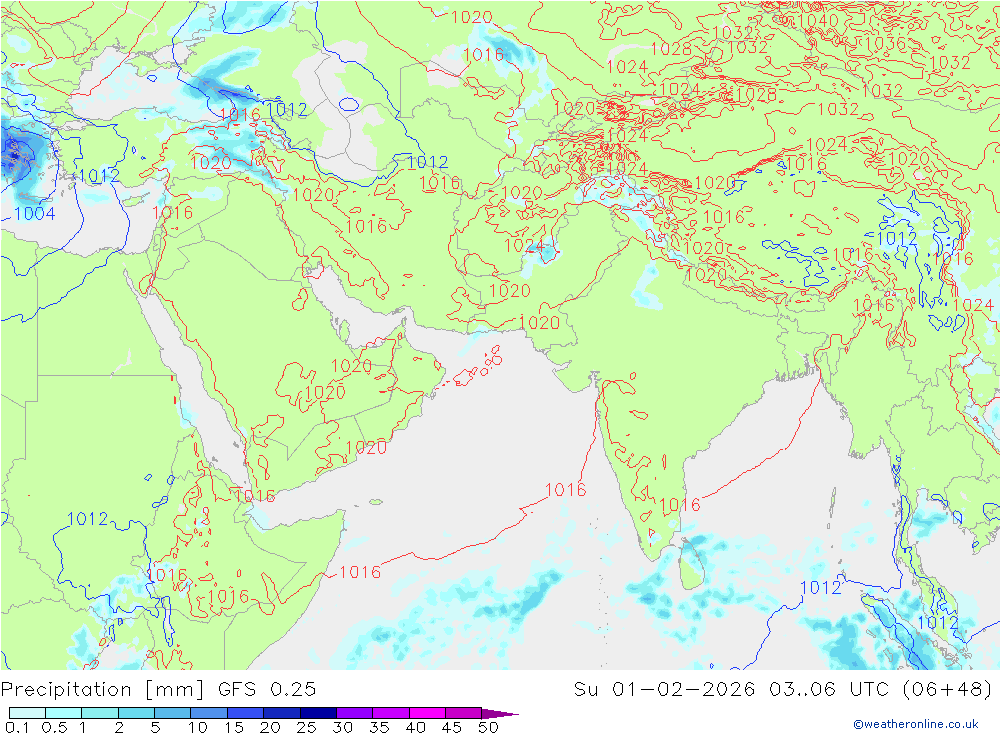The image size is (1000, 733).
Task: Click the 30–35 mm legend swatch
Action: coord(355,713)
